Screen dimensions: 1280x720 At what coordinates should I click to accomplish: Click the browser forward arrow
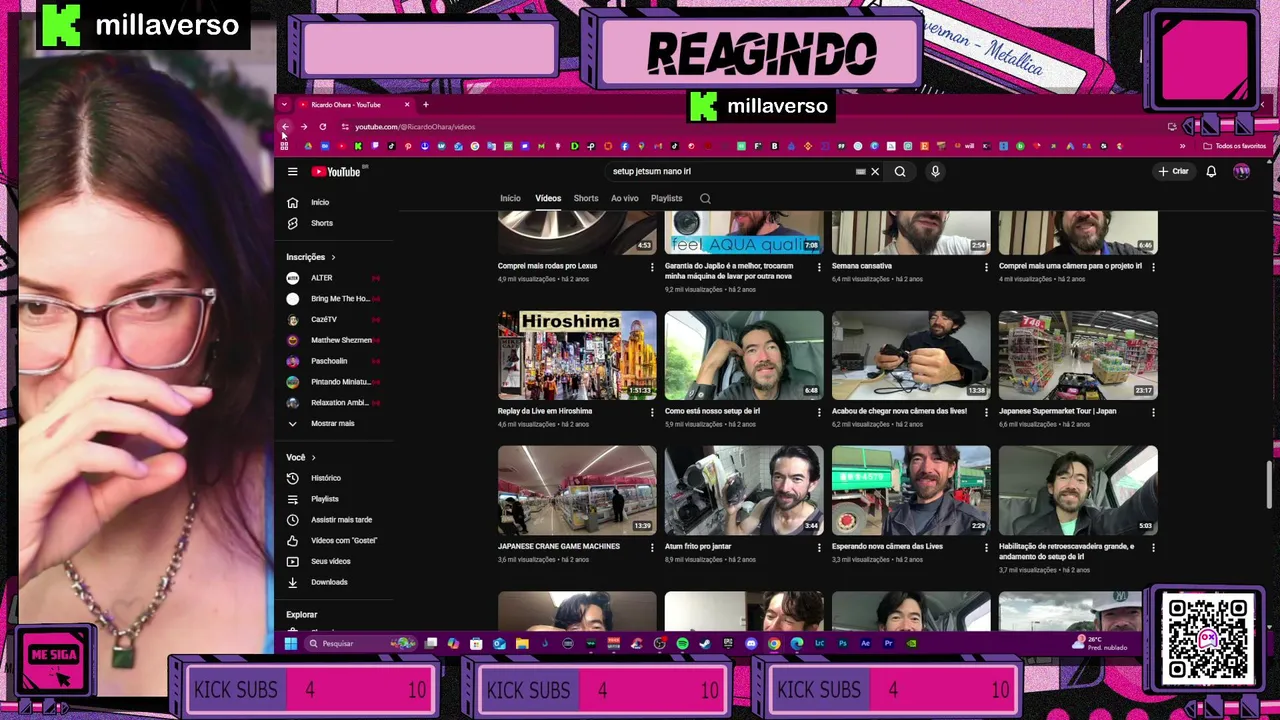[304, 127]
